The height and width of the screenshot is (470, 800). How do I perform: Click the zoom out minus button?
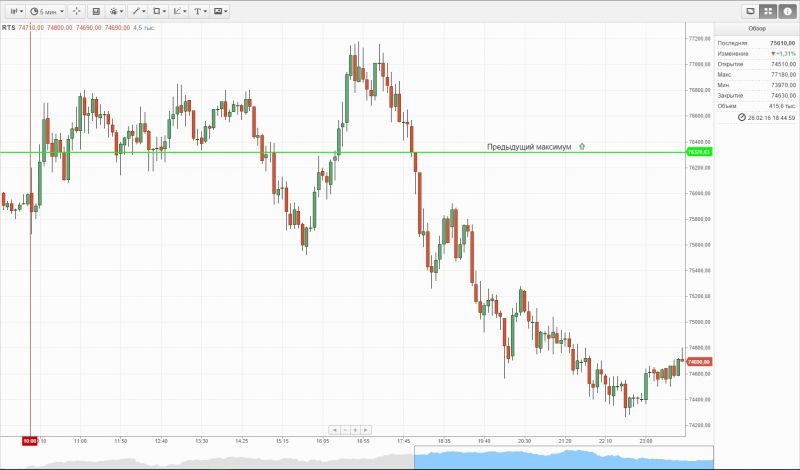(x=345, y=430)
